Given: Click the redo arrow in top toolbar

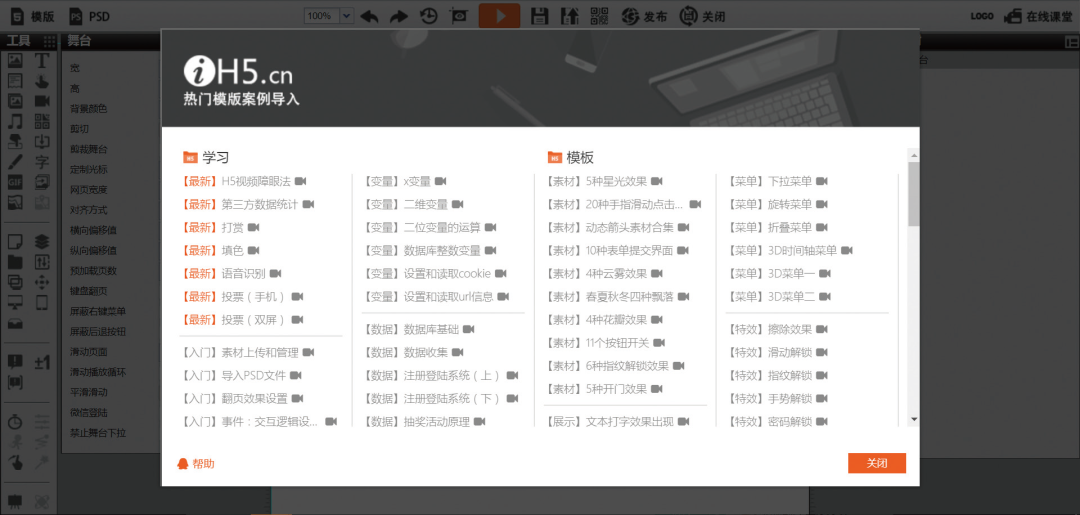Looking at the screenshot, I should tap(399, 17).
